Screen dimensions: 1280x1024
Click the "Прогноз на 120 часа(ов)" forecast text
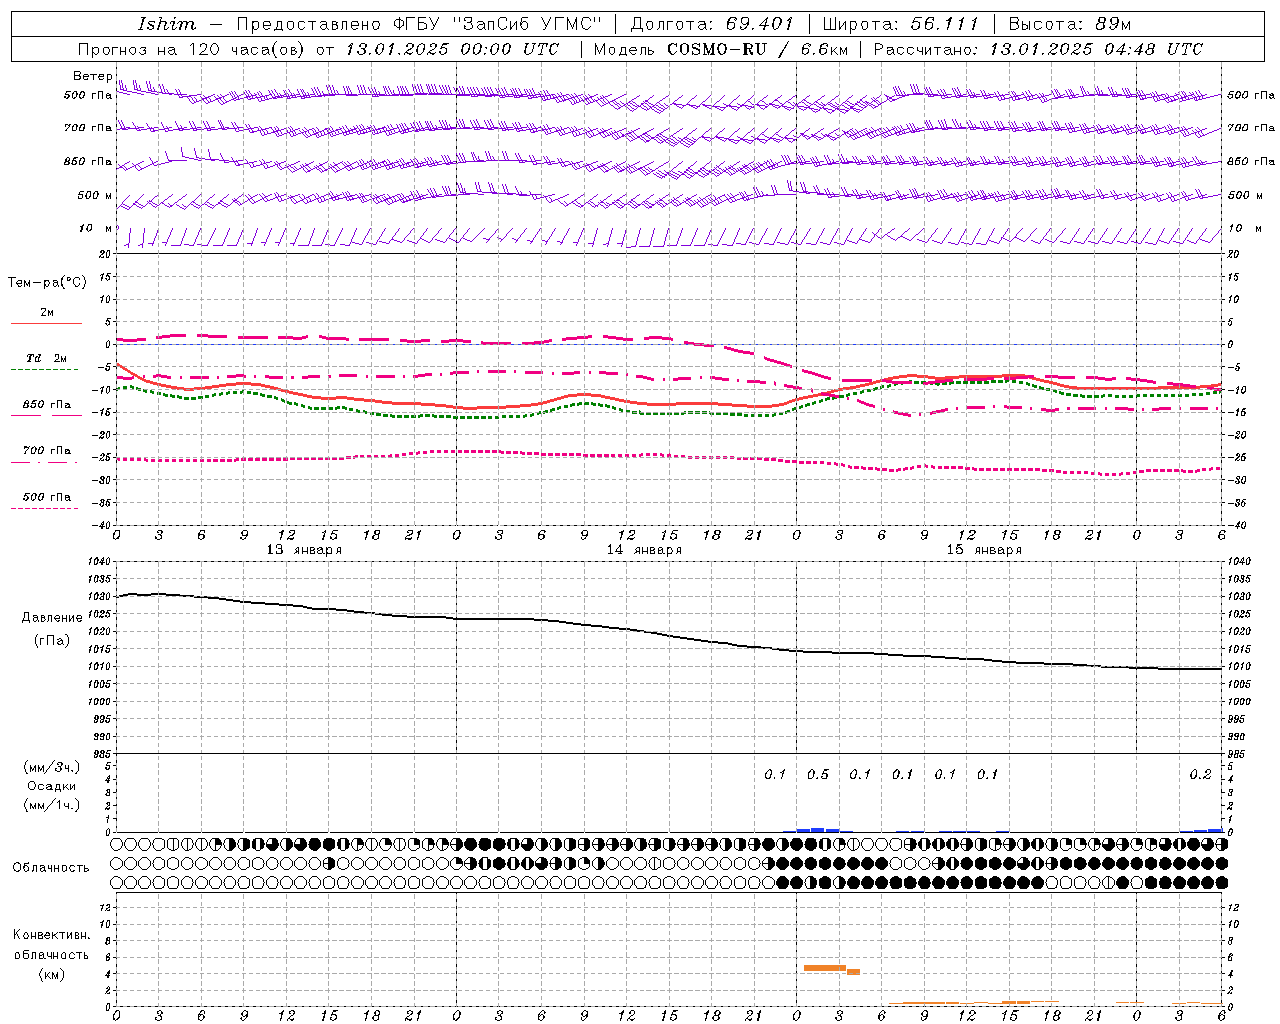192,49
